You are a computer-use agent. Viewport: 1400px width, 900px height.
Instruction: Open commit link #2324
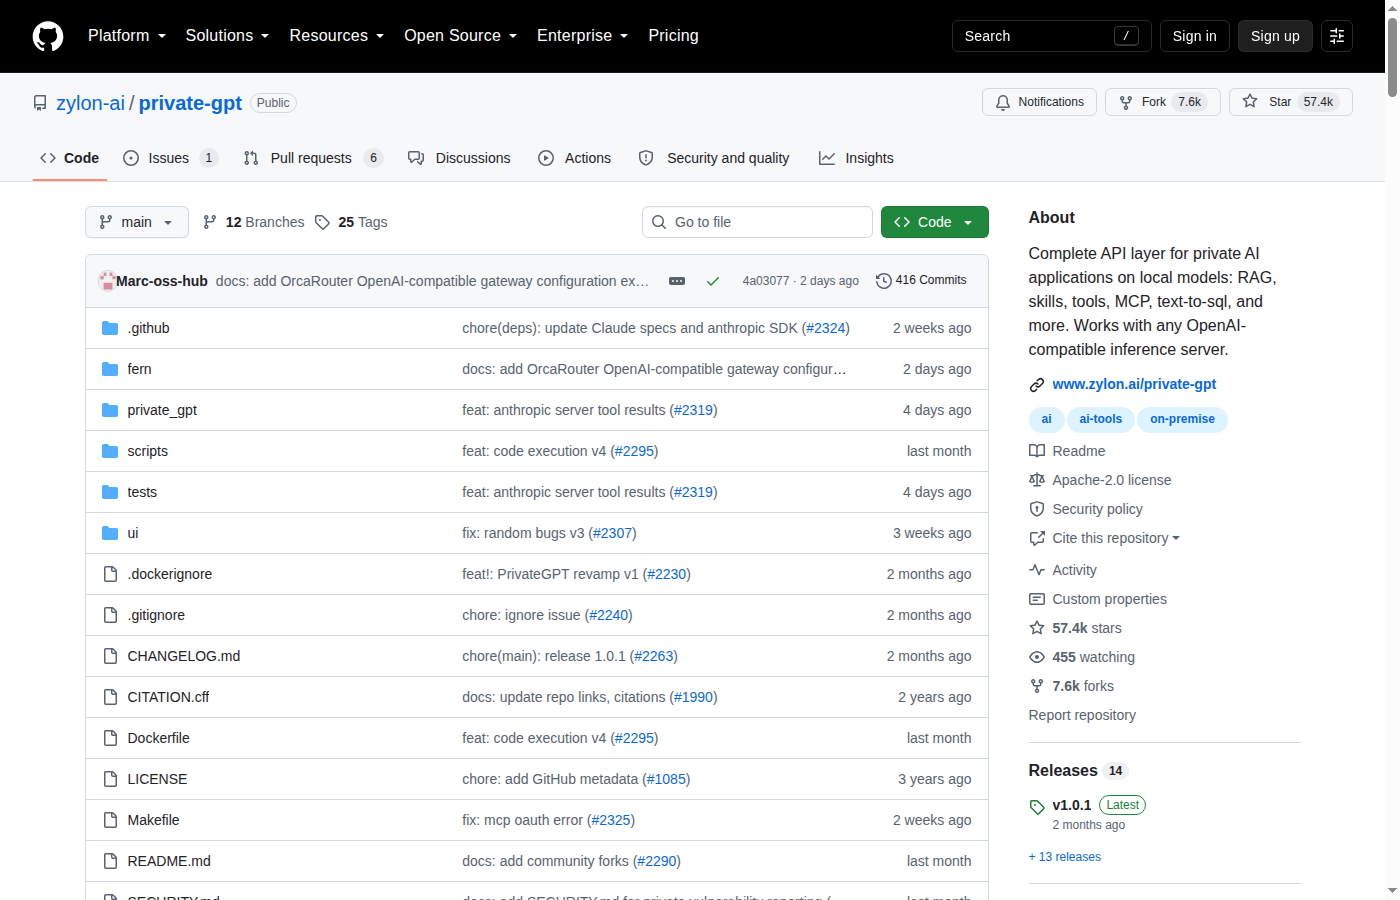click(826, 328)
